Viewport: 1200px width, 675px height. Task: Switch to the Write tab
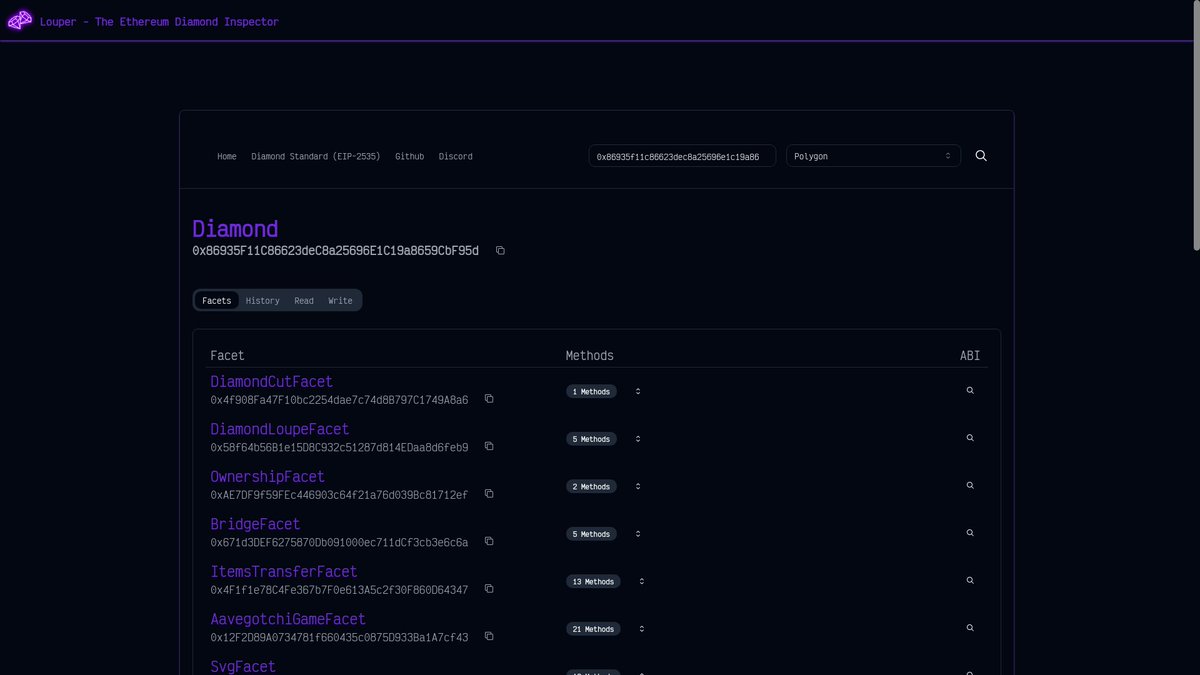340,301
